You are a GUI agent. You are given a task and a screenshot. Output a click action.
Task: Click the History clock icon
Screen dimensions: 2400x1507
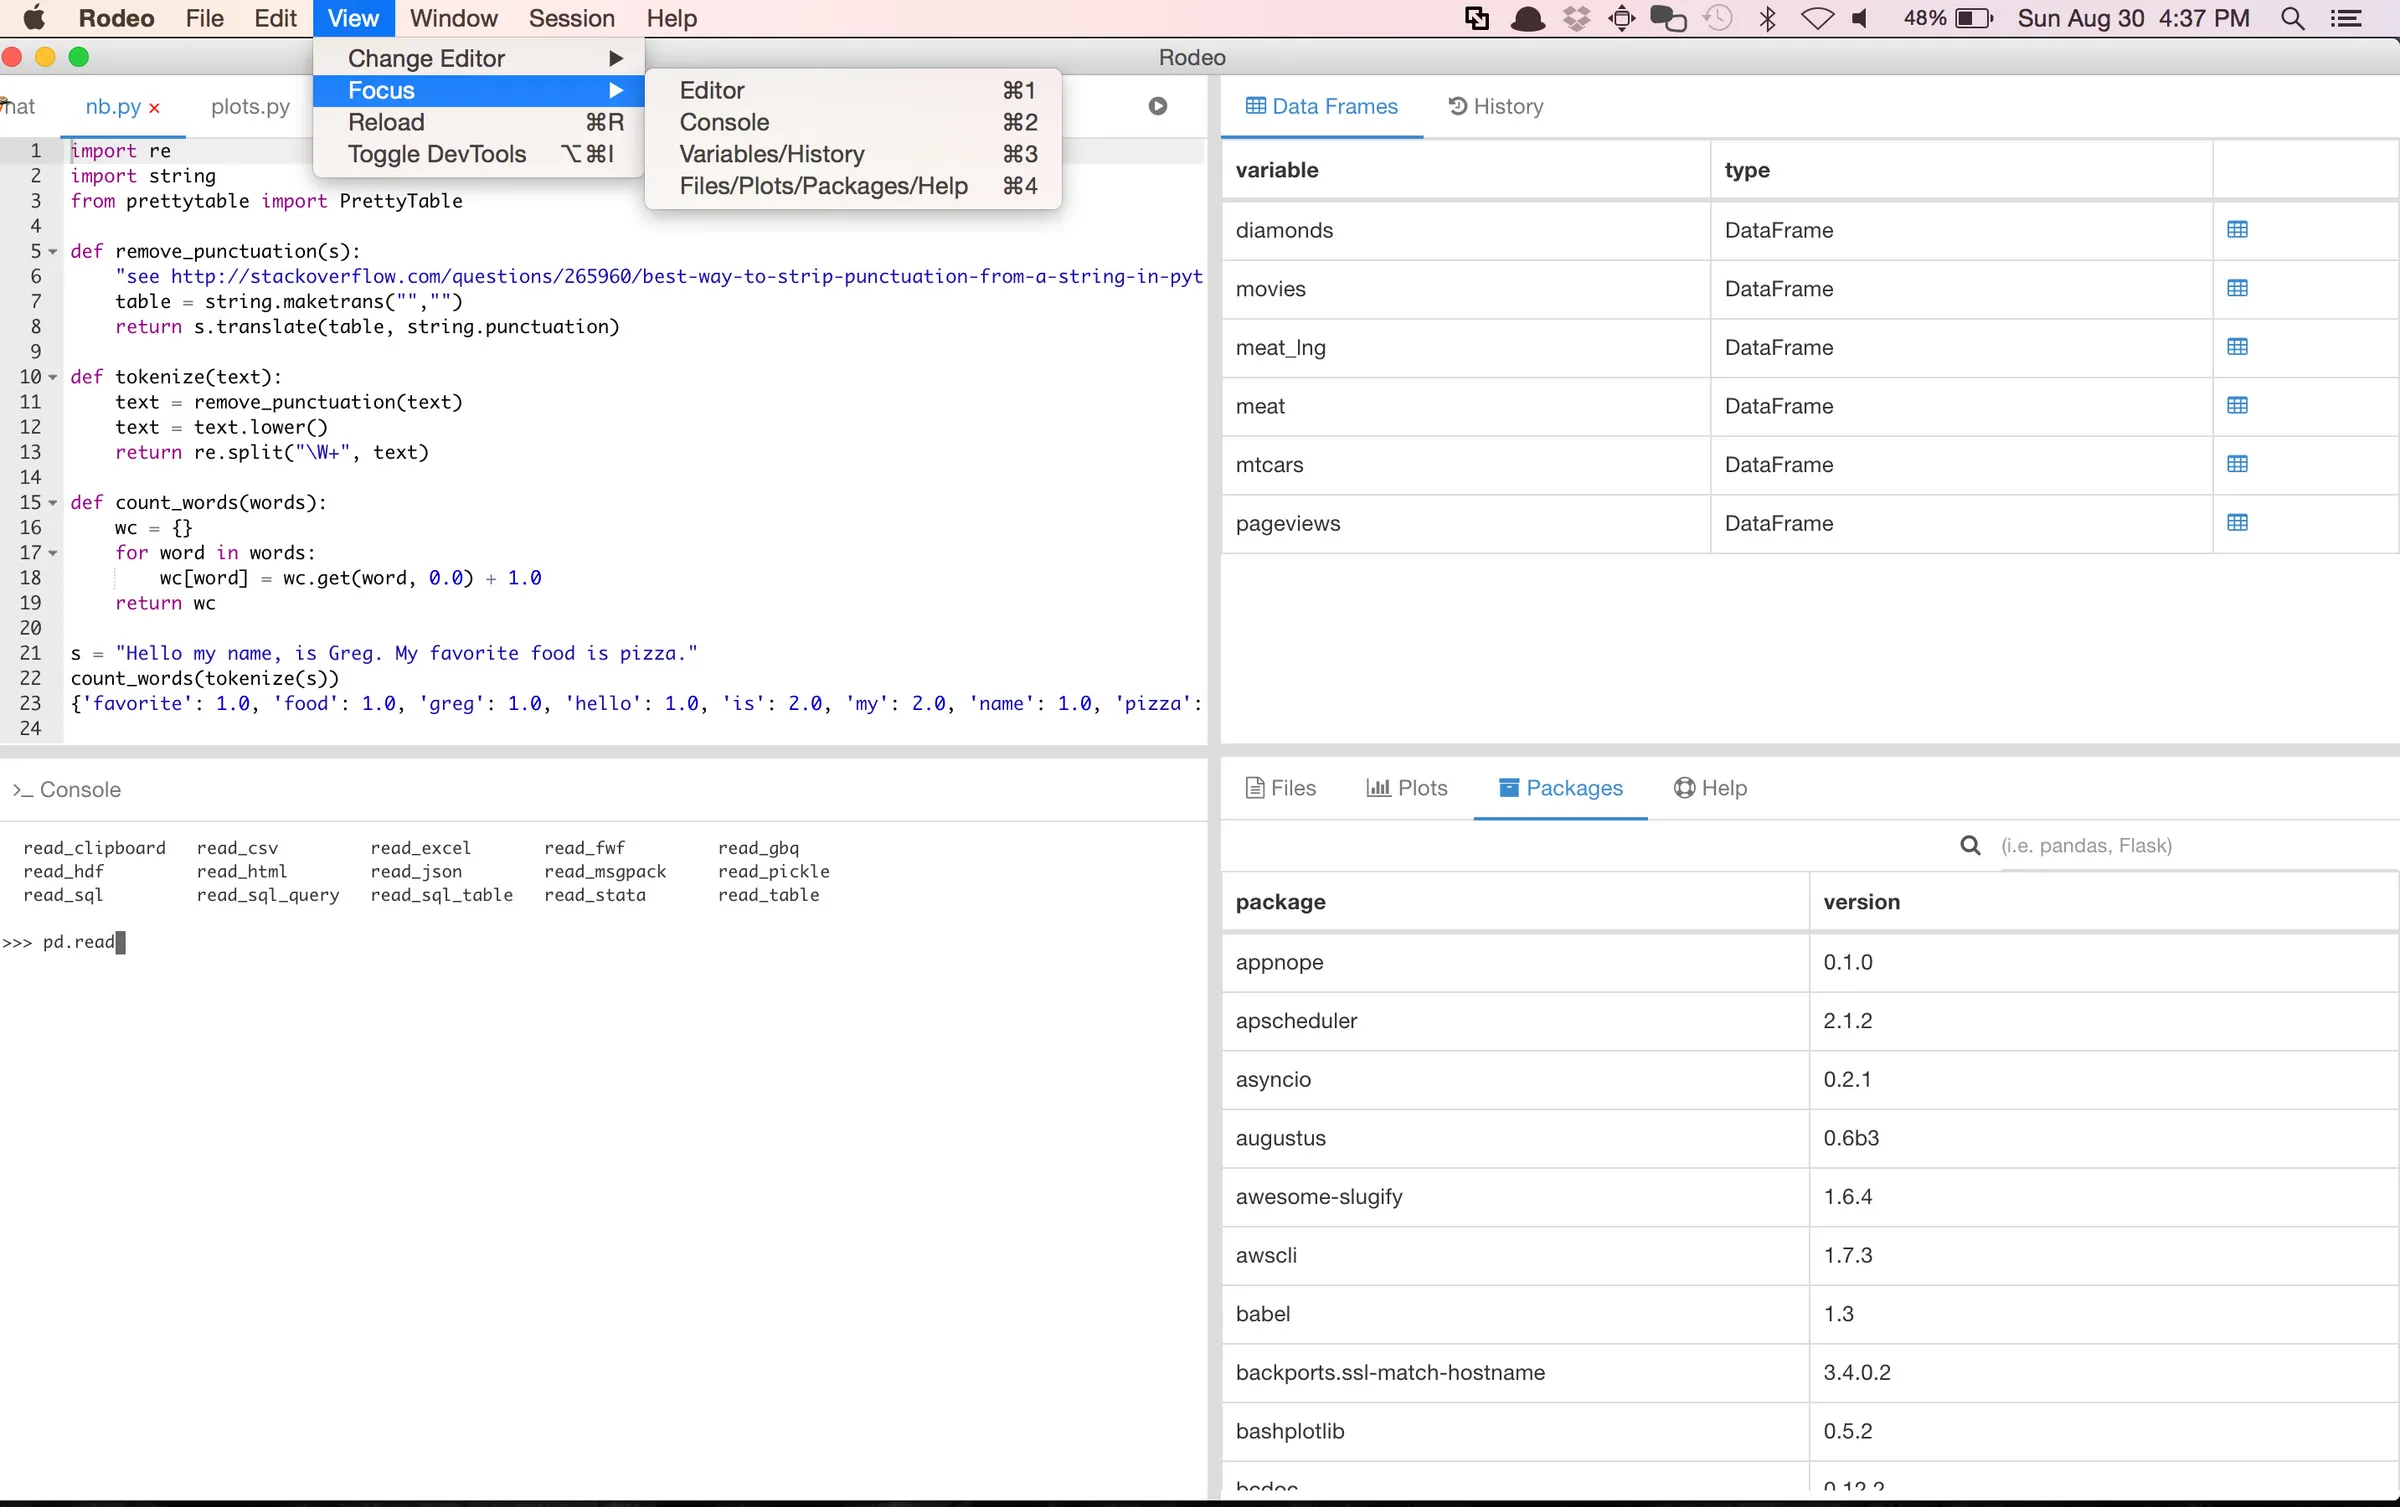click(1456, 105)
